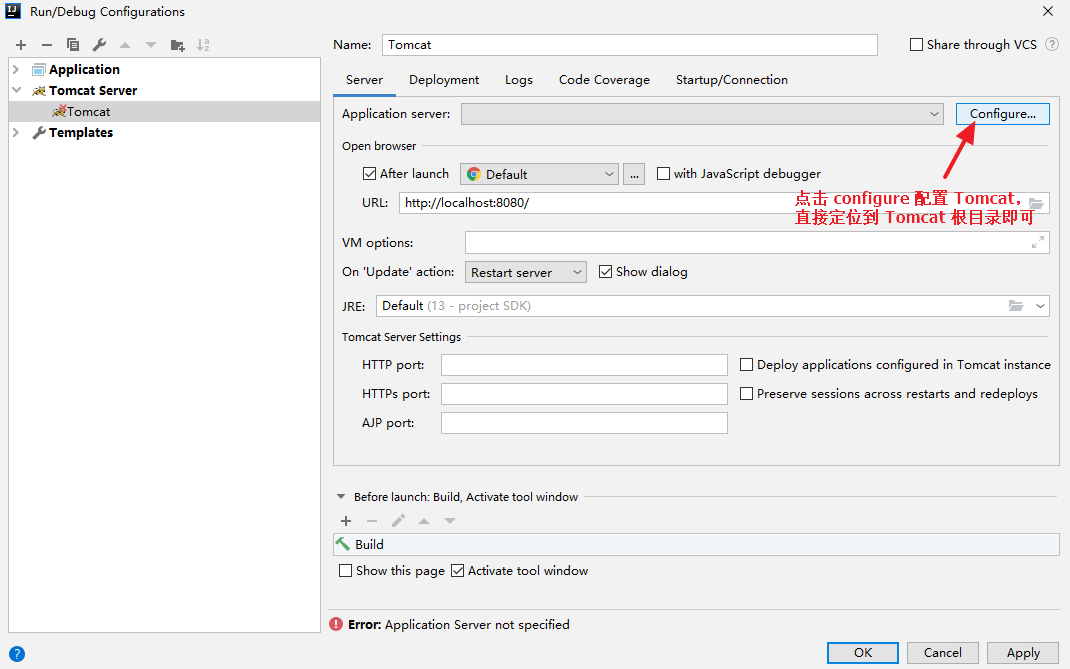Click the edit templates wrench icon
Viewport: 1070px width, 669px height.
click(x=99, y=45)
